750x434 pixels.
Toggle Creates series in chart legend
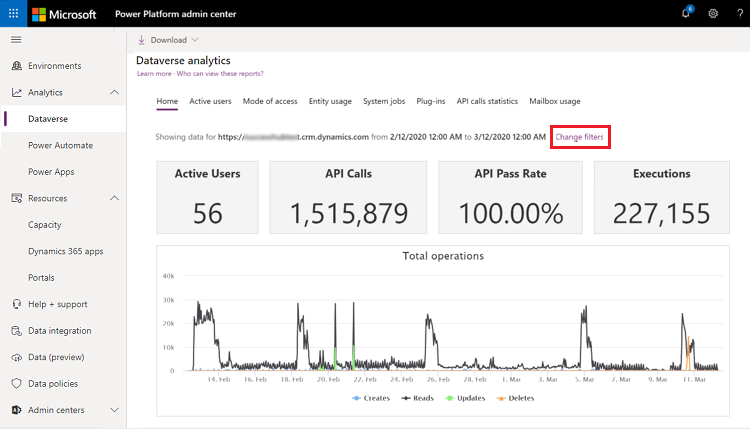click(x=371, y=398)
